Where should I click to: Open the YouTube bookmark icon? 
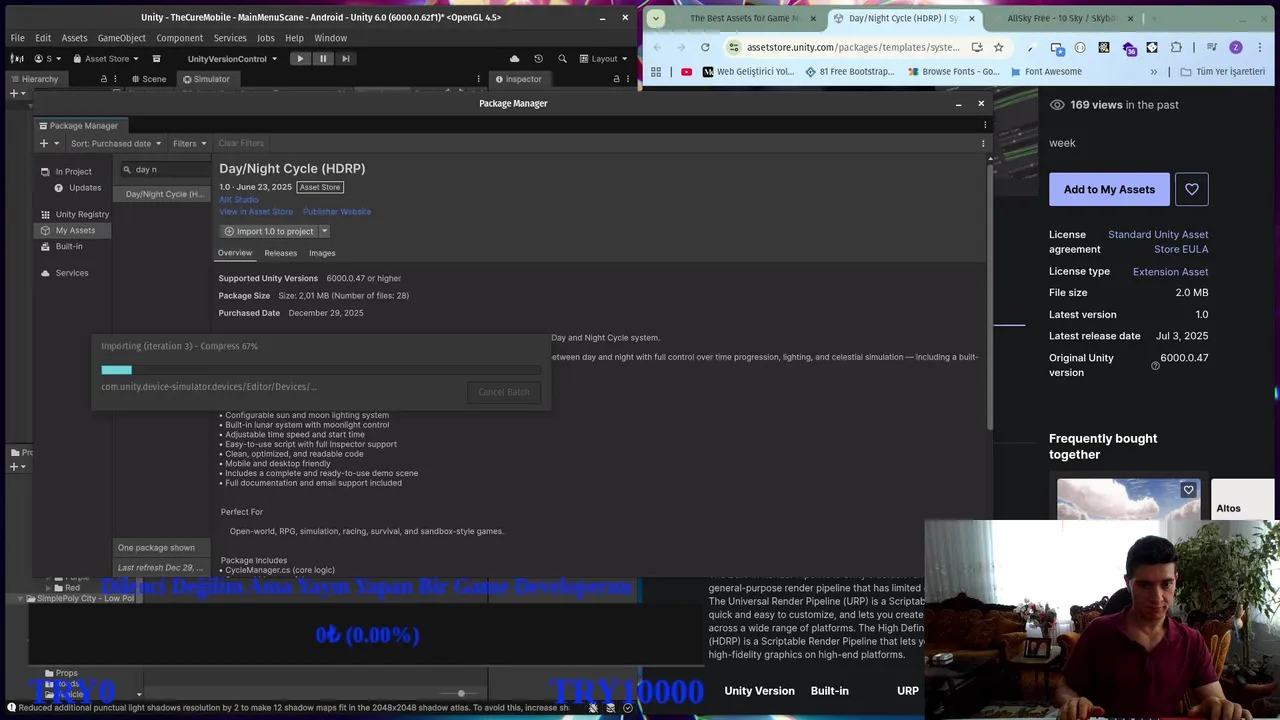coord(686,72)
